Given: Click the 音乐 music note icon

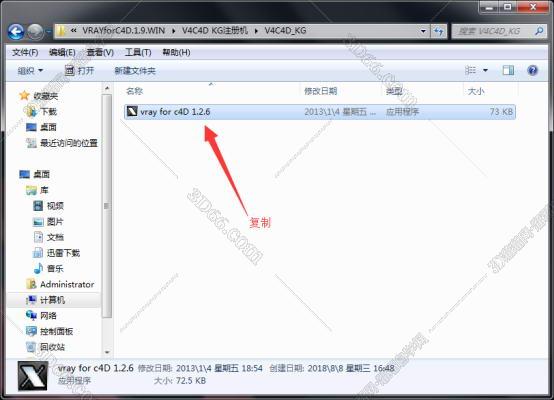Looking at the screenshot, I should click(x=38, y=269).
